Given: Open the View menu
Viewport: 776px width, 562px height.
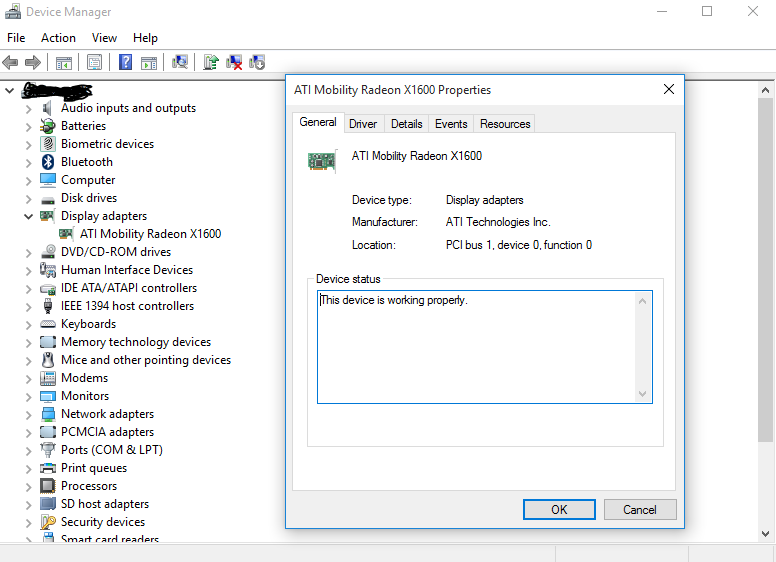Looking at the screenshot, I should [x=104, y=38].
